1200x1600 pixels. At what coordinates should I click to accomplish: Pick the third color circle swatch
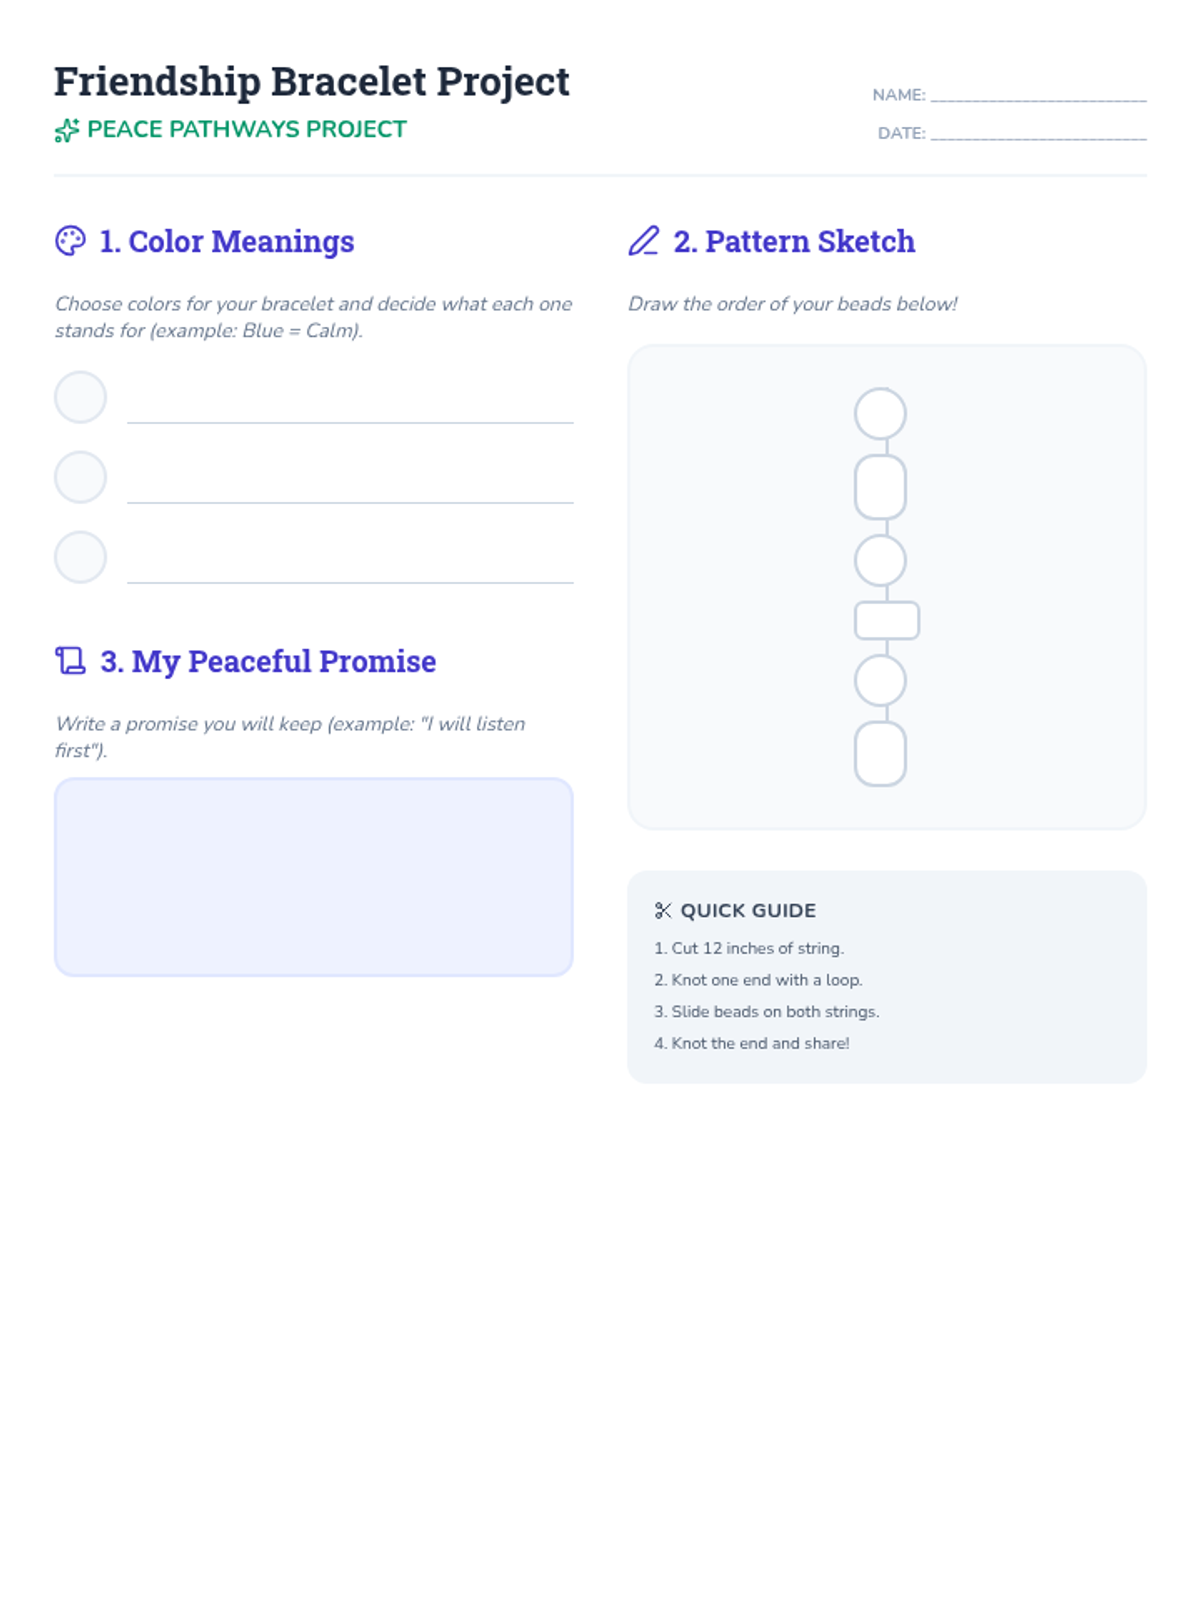[x=80, y=557]
